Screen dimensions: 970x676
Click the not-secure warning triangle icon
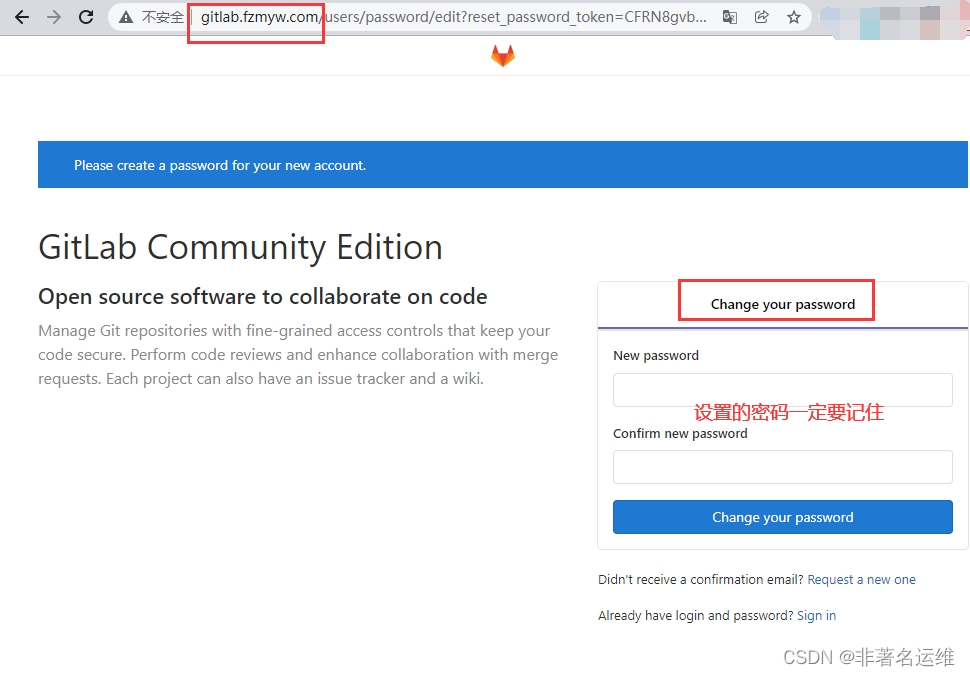pyautogui.click(x=126, y=17)
